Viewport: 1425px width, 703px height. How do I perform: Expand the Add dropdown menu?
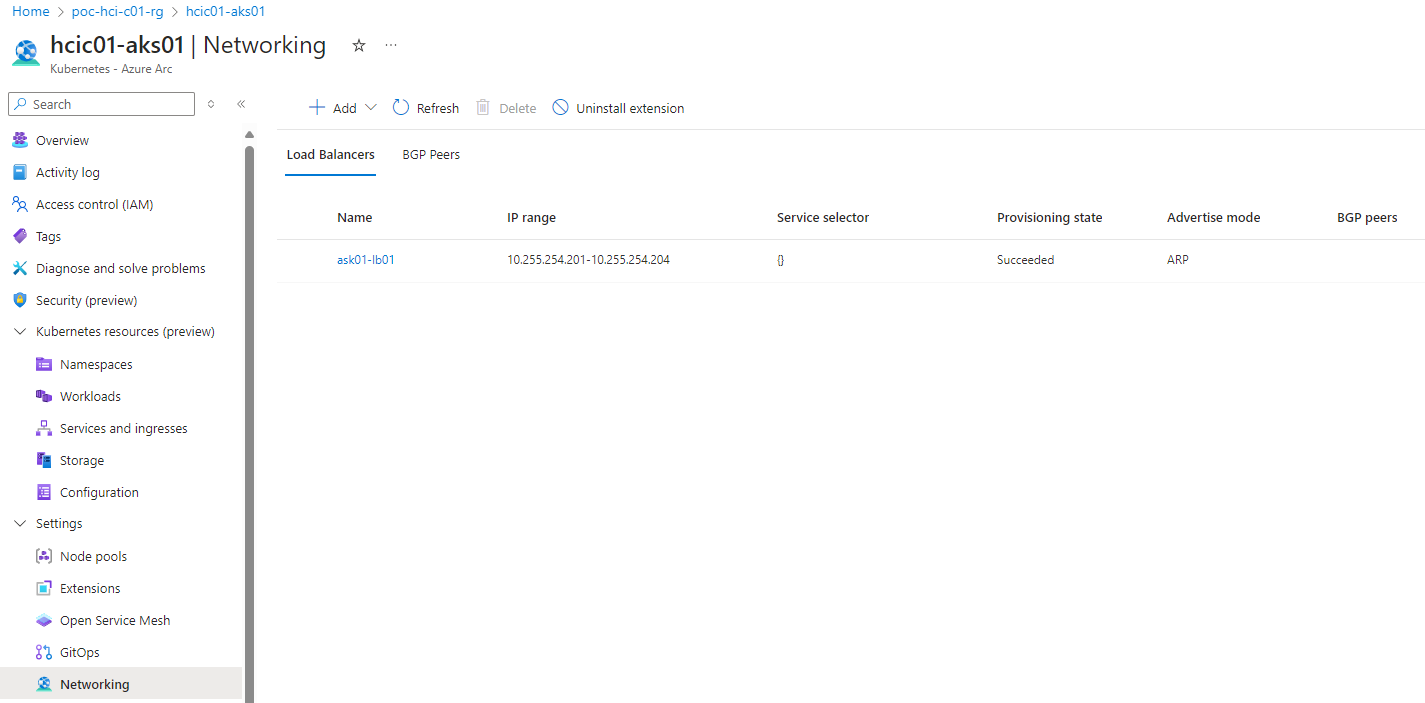371,108
